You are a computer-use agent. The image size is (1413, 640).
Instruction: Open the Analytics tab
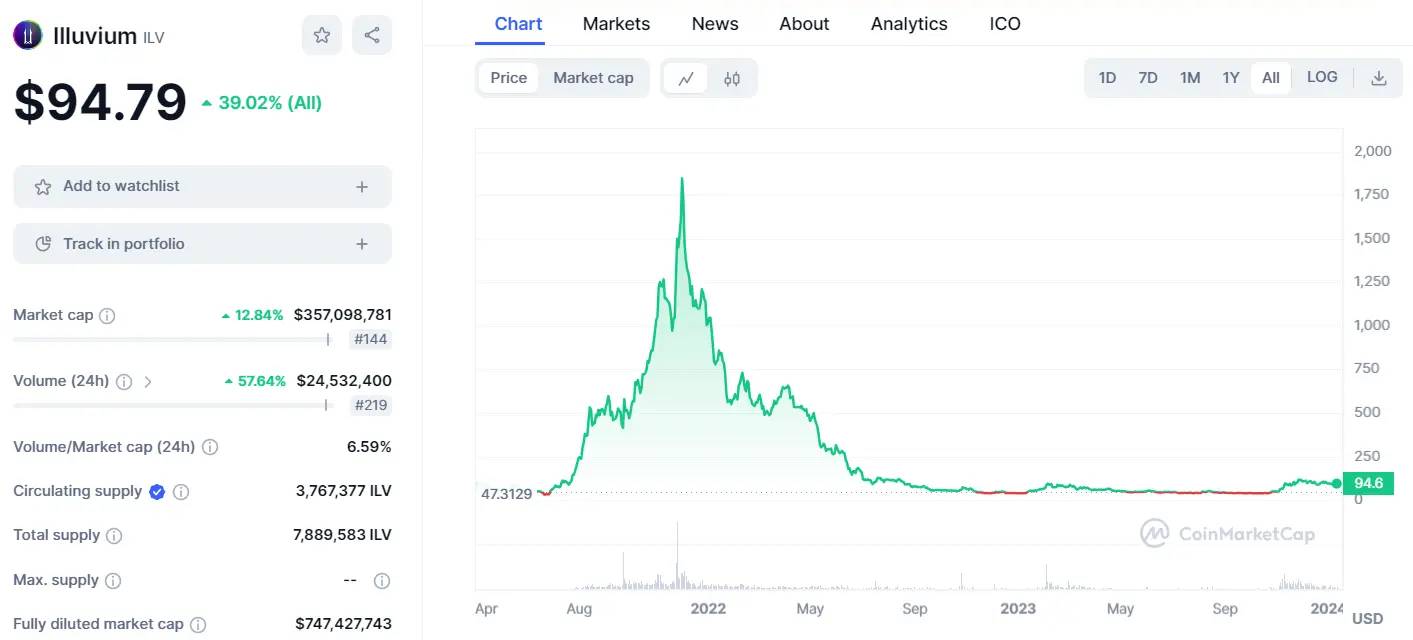[909, 24]
